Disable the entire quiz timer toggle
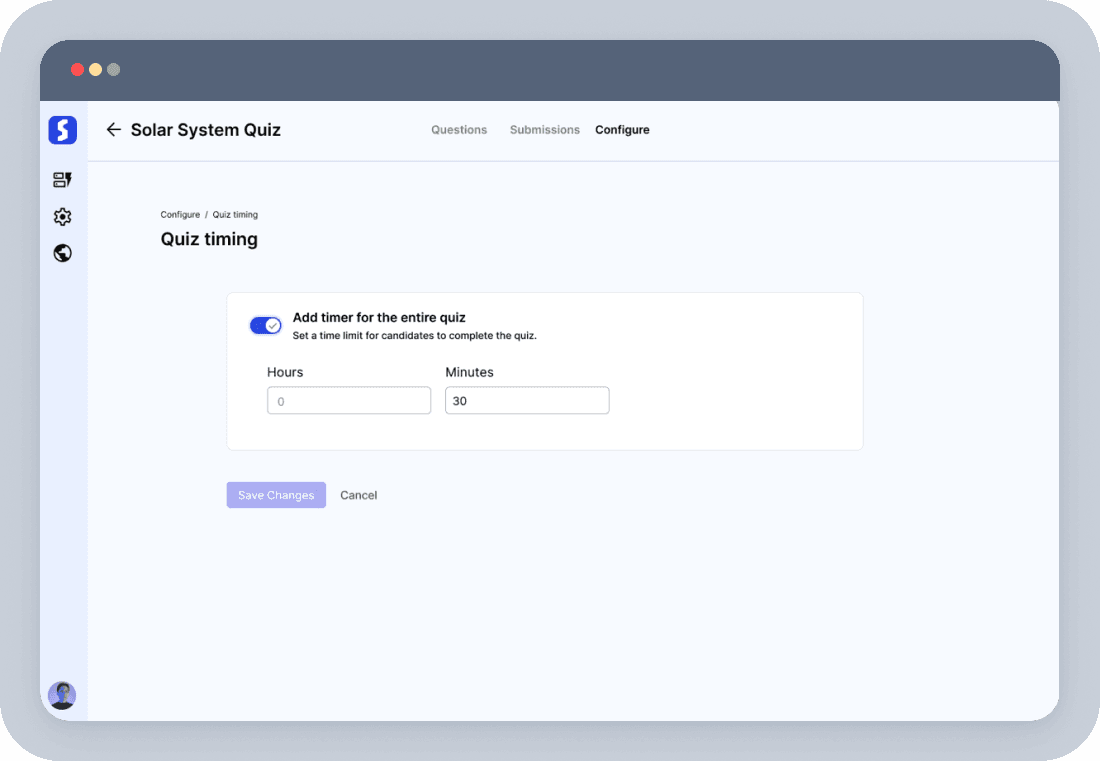Screen dimensions: 1100x761 pos(265,326)
